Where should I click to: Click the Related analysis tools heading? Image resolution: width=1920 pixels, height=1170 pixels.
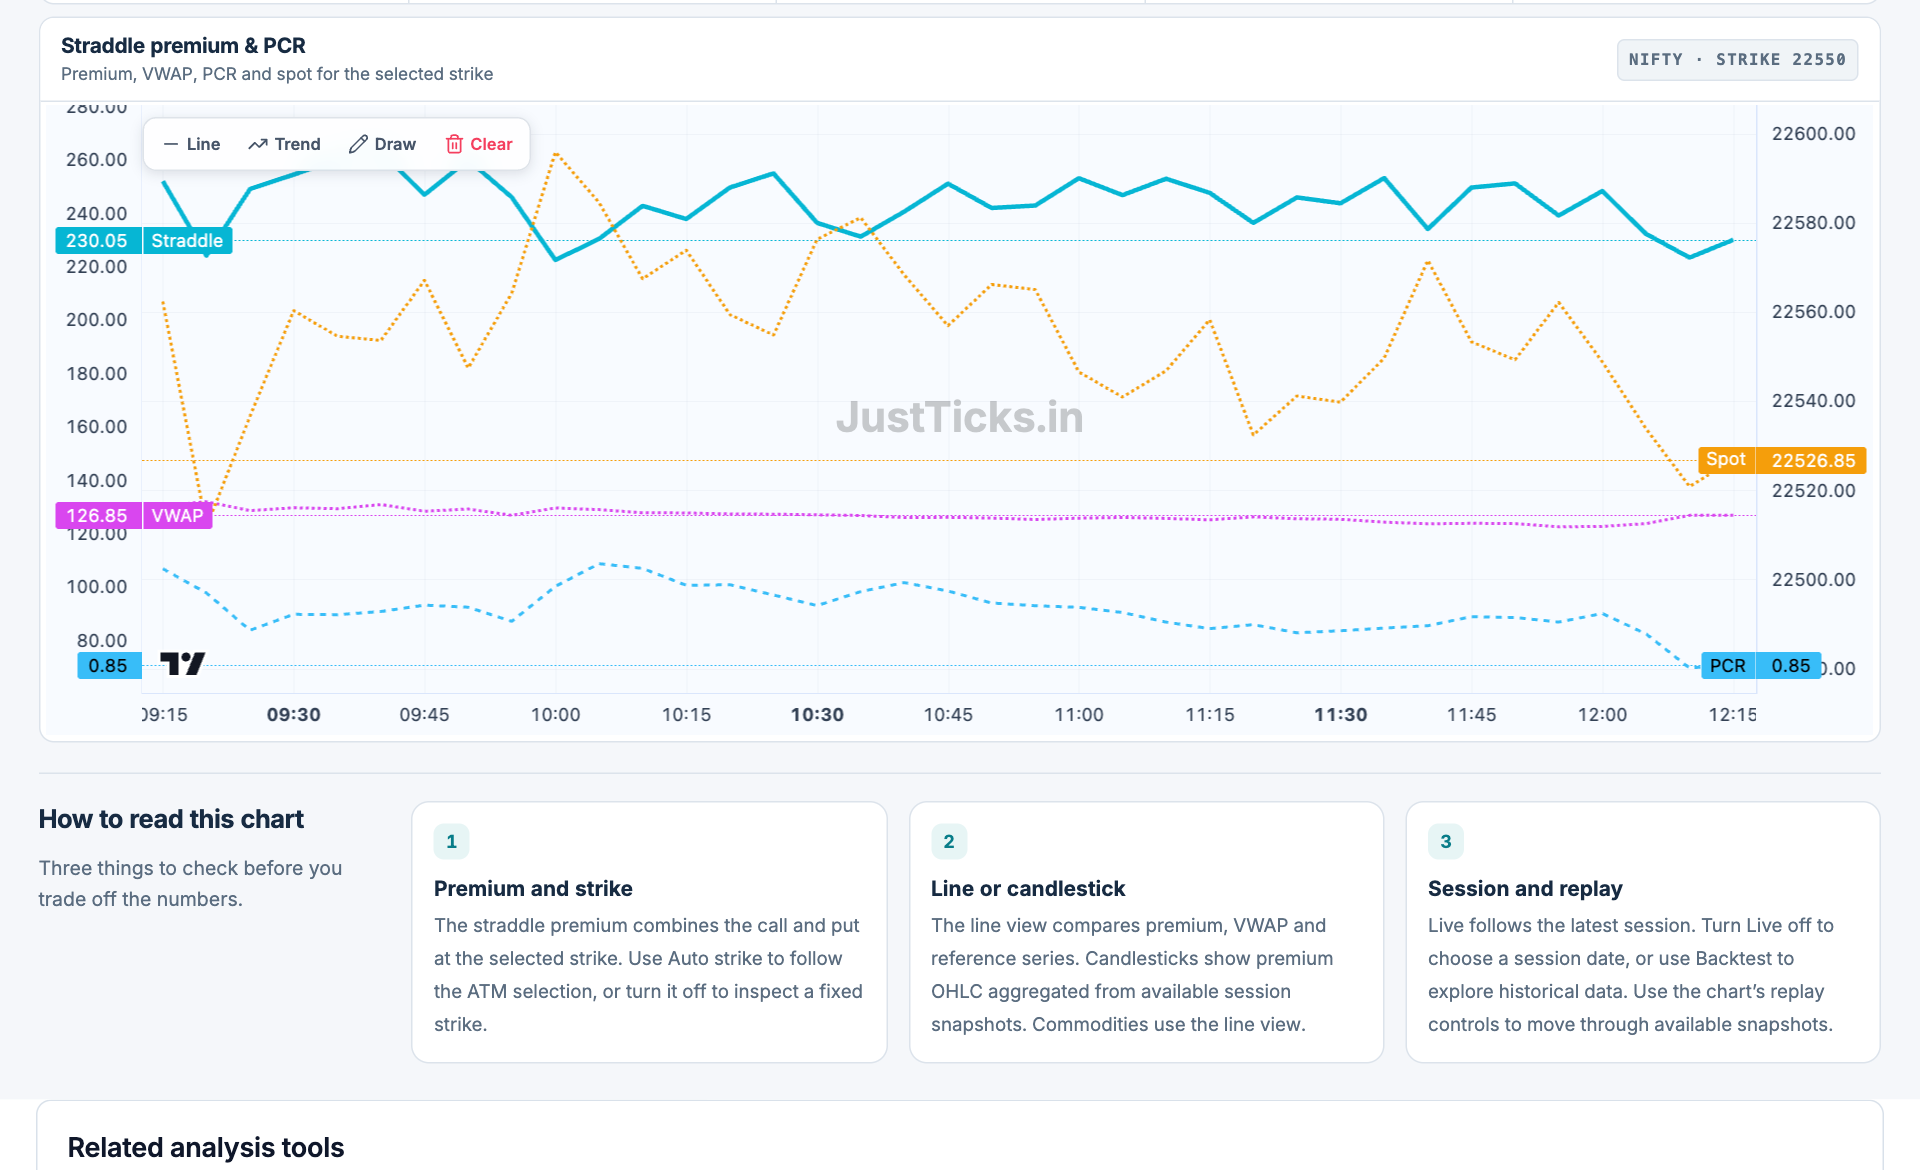[x=206, y=1148]
